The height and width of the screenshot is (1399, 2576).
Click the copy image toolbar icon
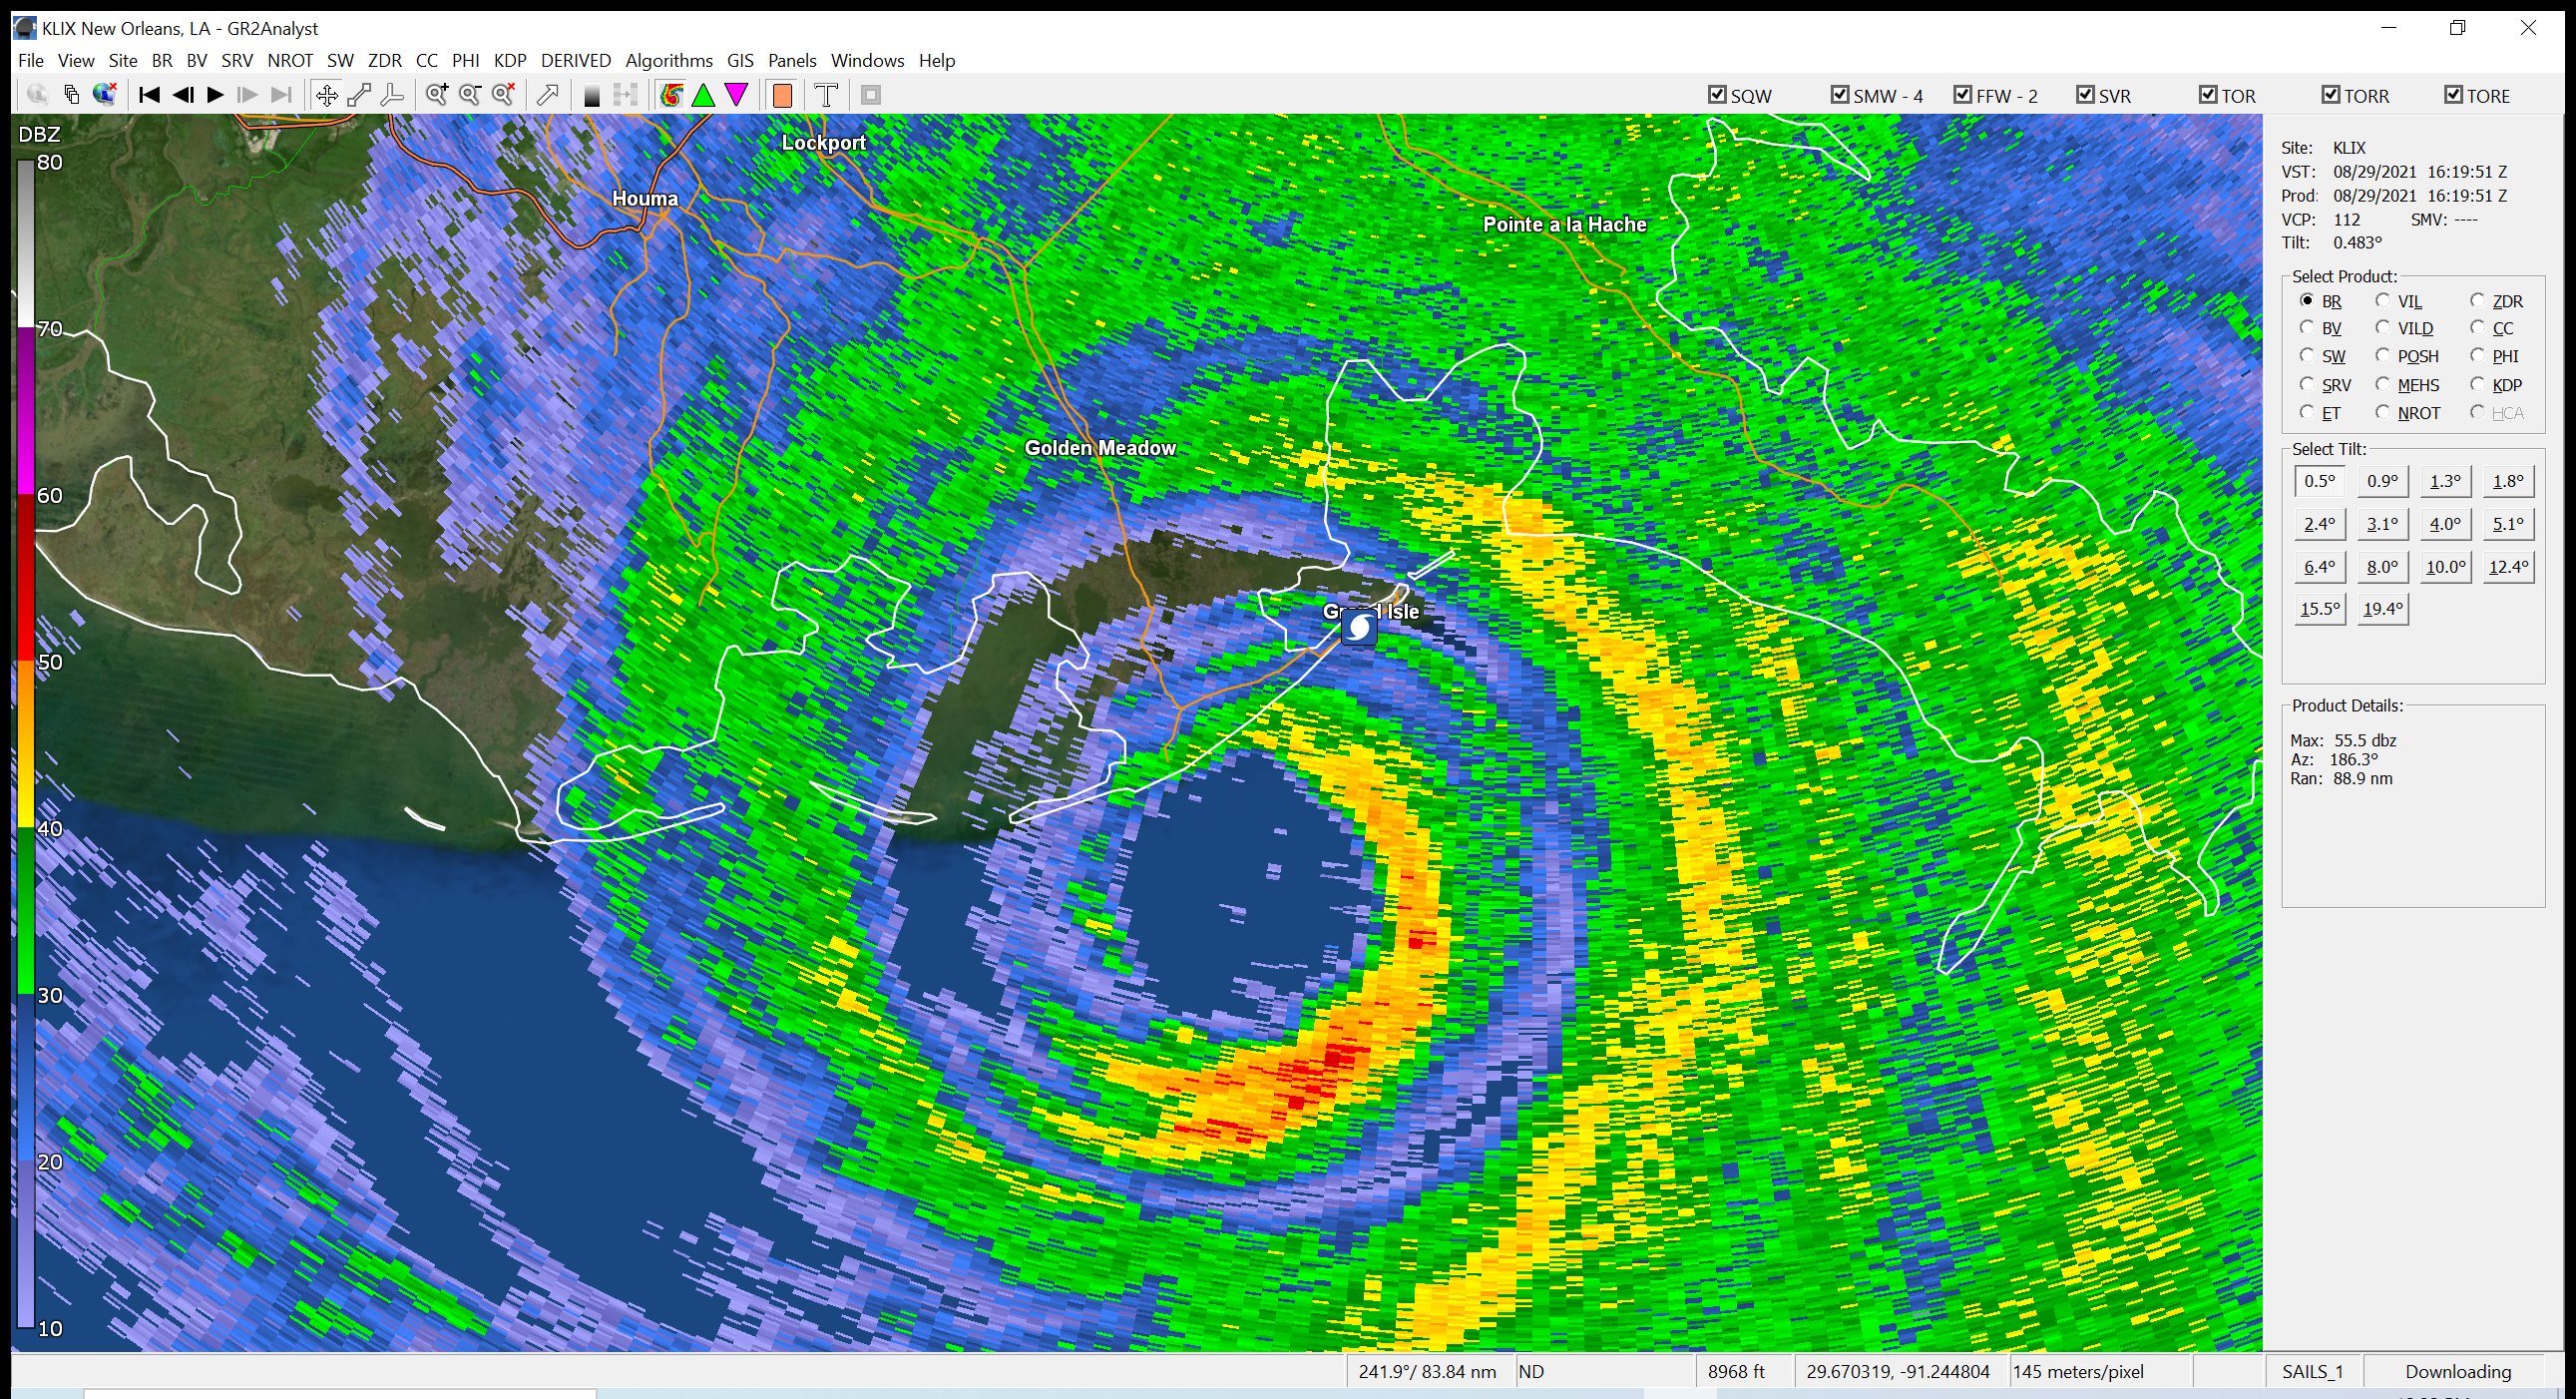pyautogui.click(x=71, y=95)
